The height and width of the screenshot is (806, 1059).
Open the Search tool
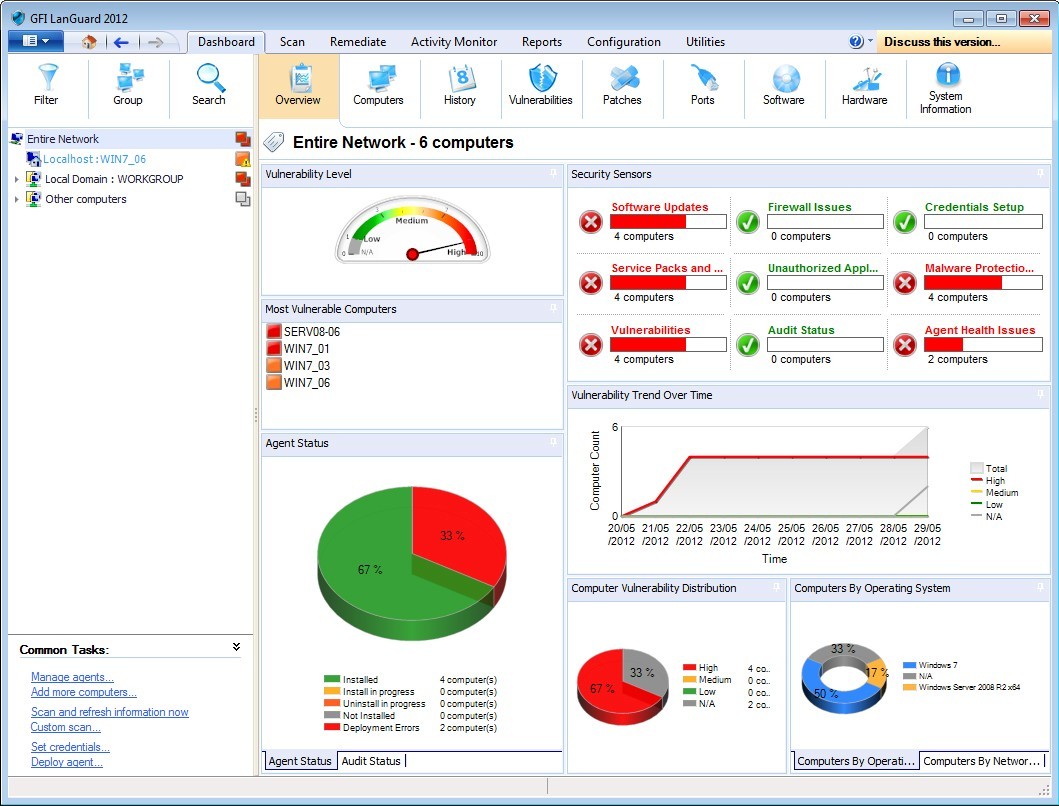click(209, 84)
